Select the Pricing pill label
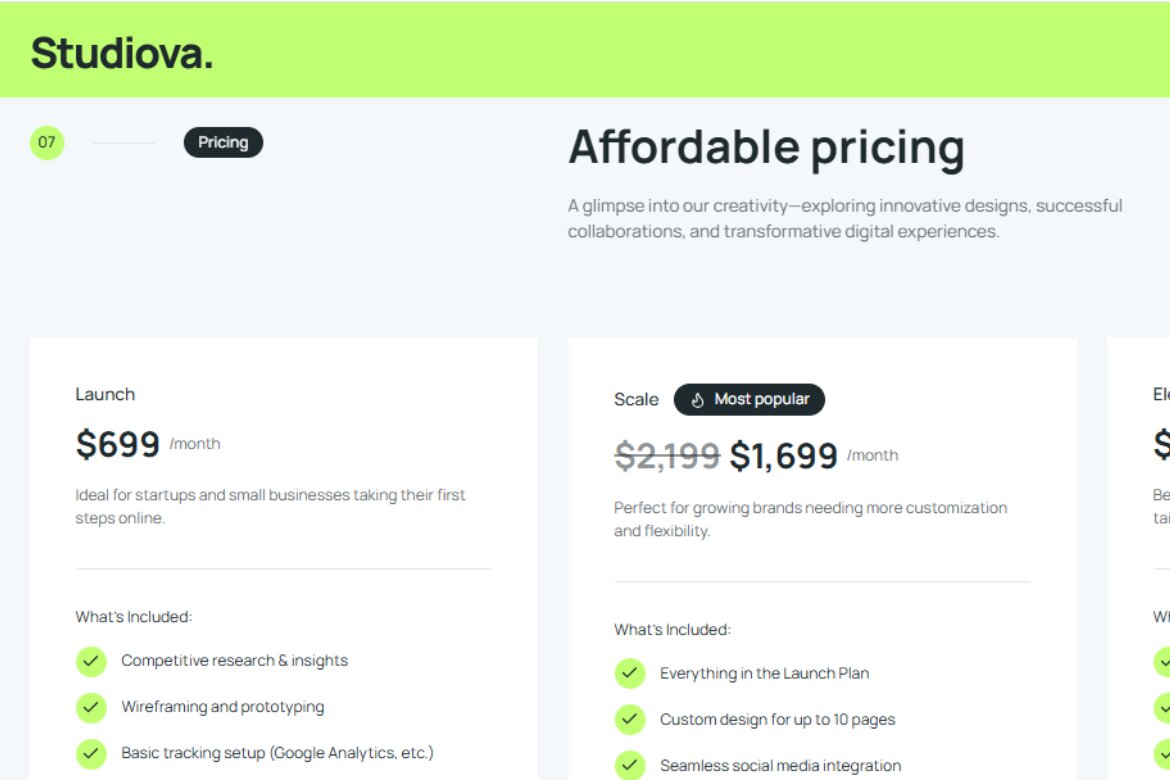This screenshot has width=1170, height=780. 223,142
